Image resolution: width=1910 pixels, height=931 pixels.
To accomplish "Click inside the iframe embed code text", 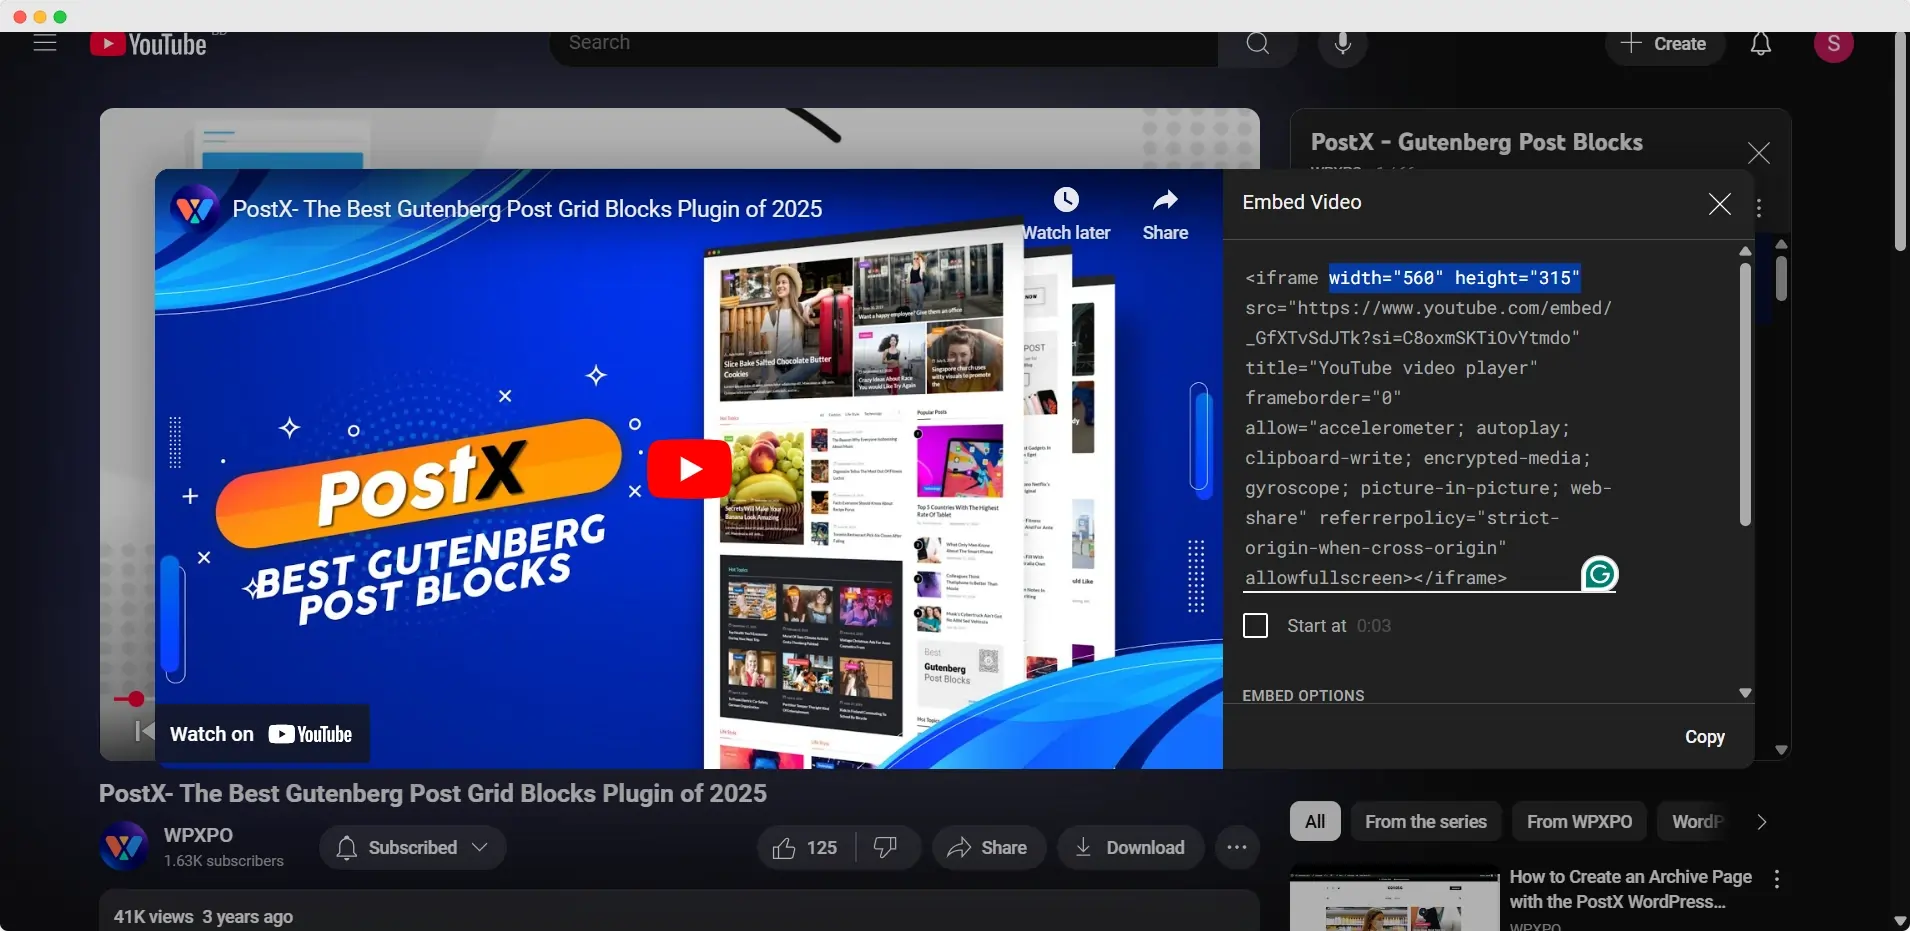I will coord(1428,428).
